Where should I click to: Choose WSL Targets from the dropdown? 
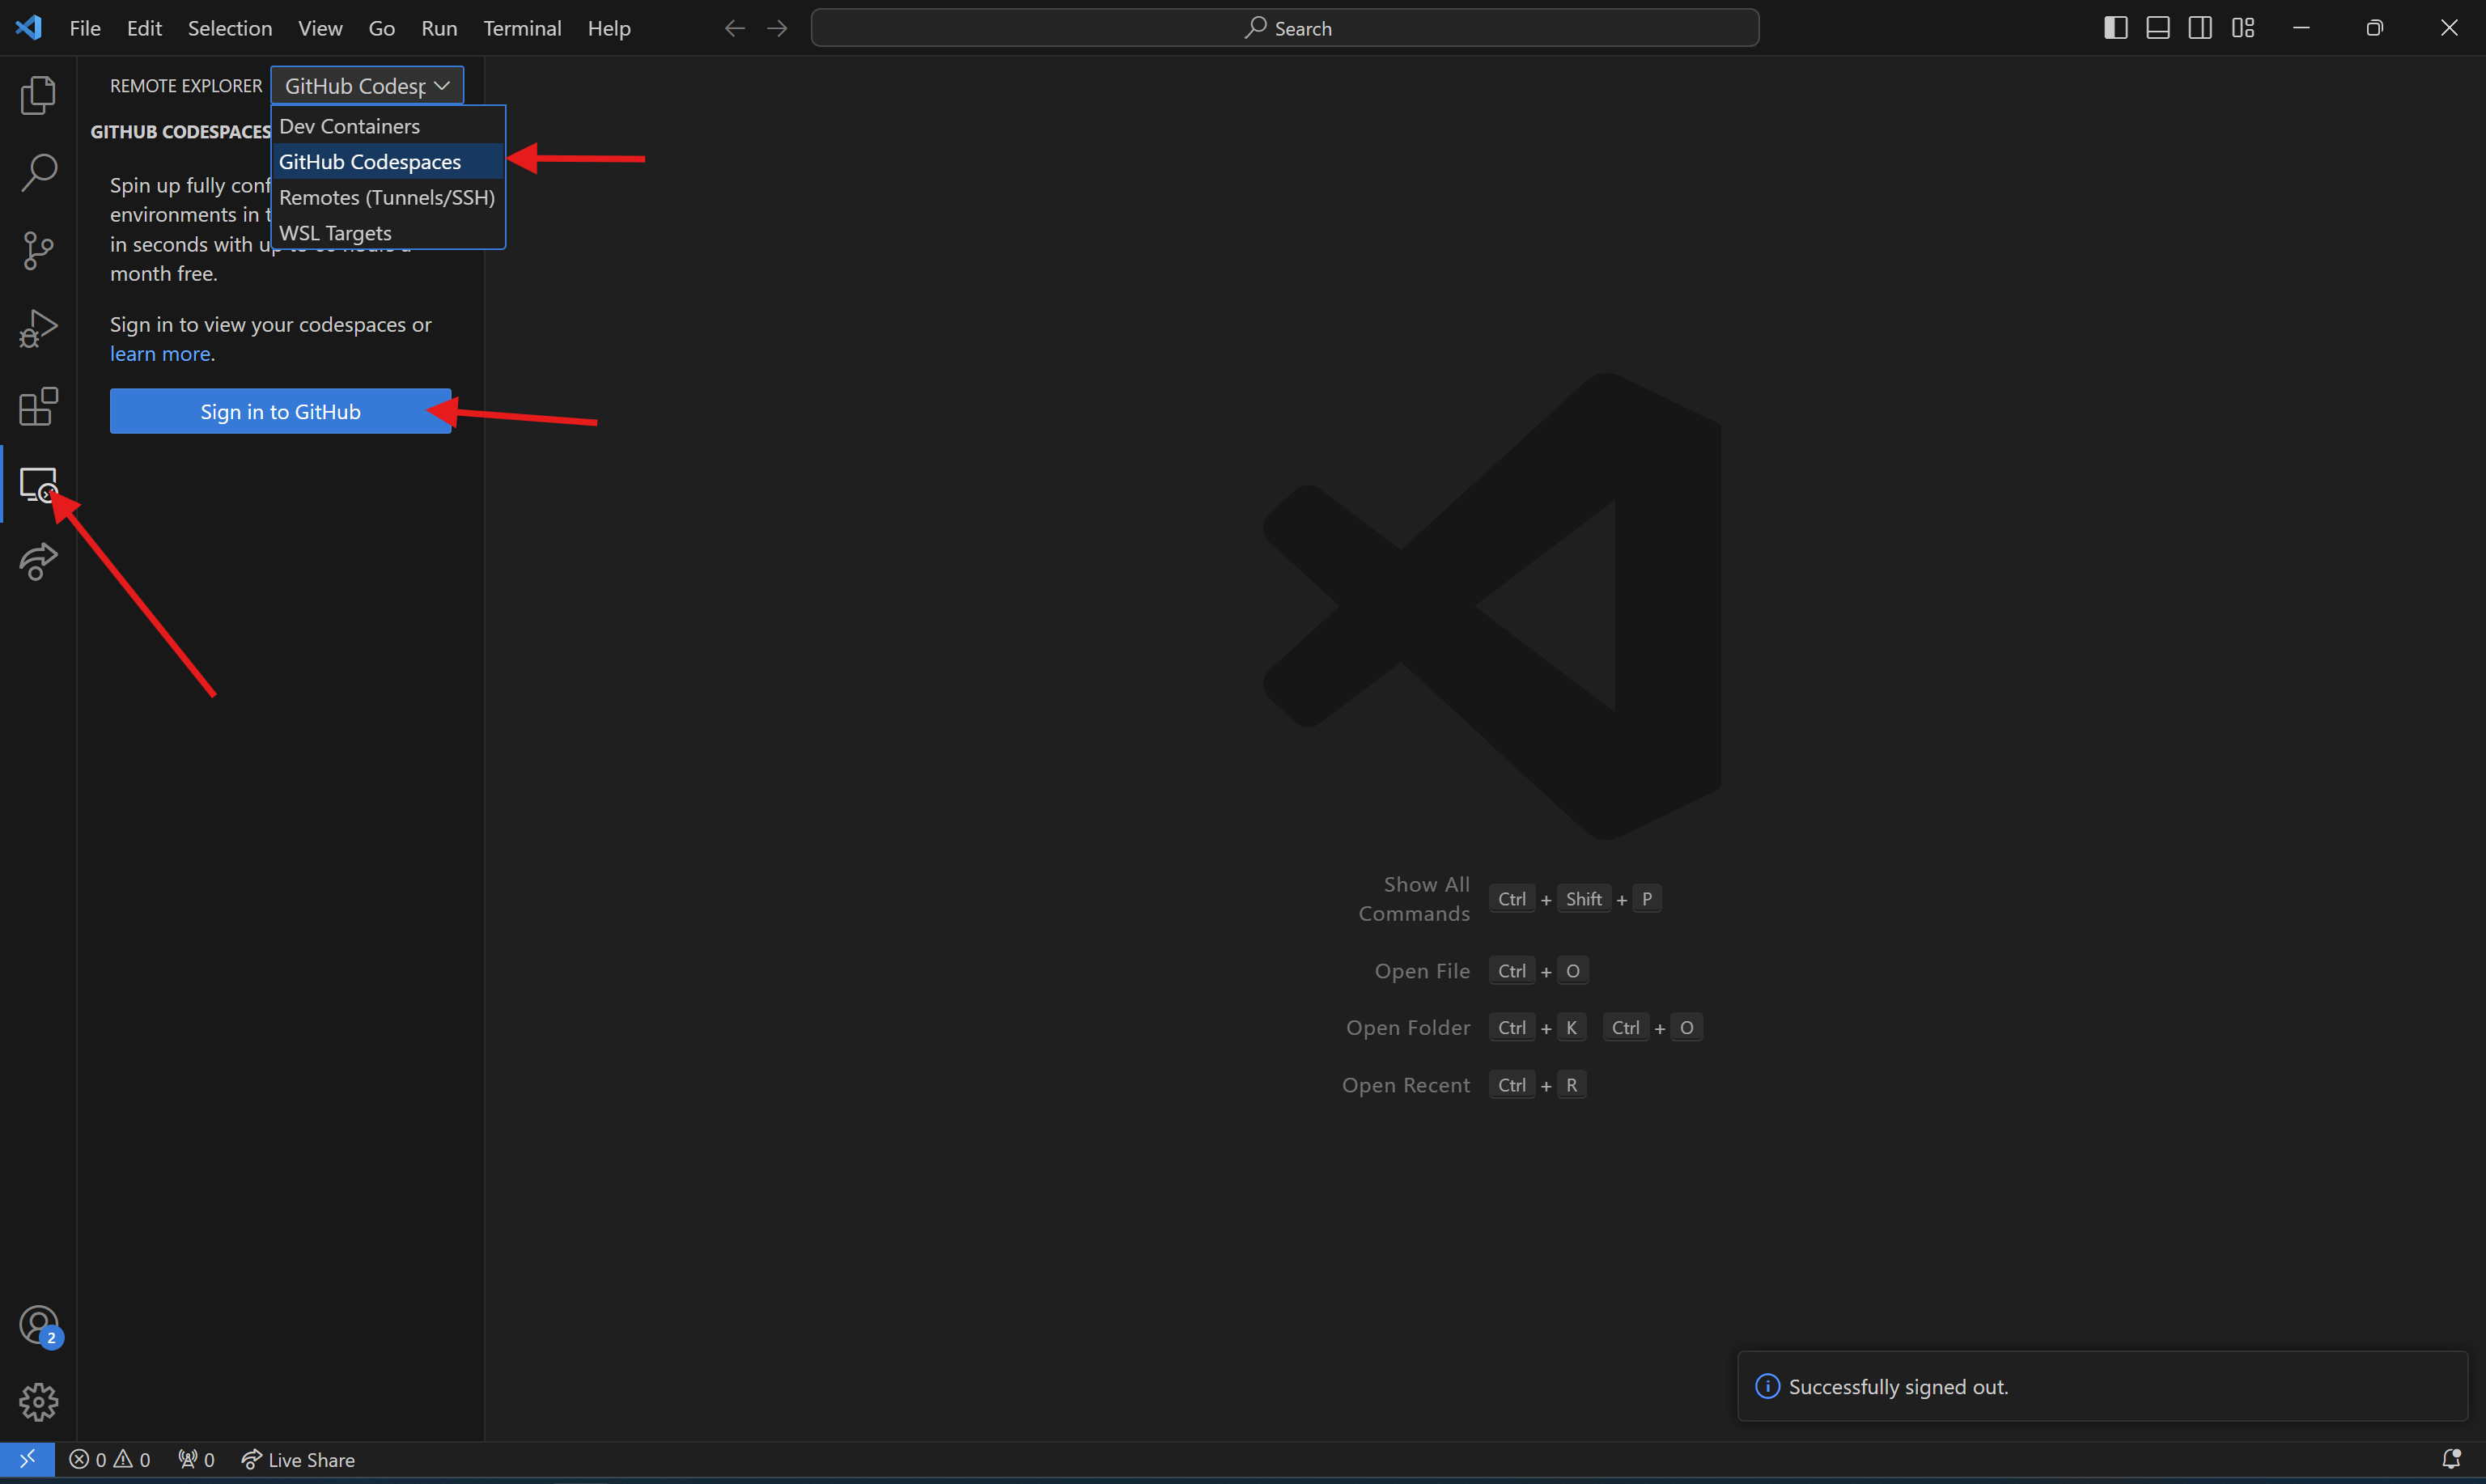(x=335, y=233)
